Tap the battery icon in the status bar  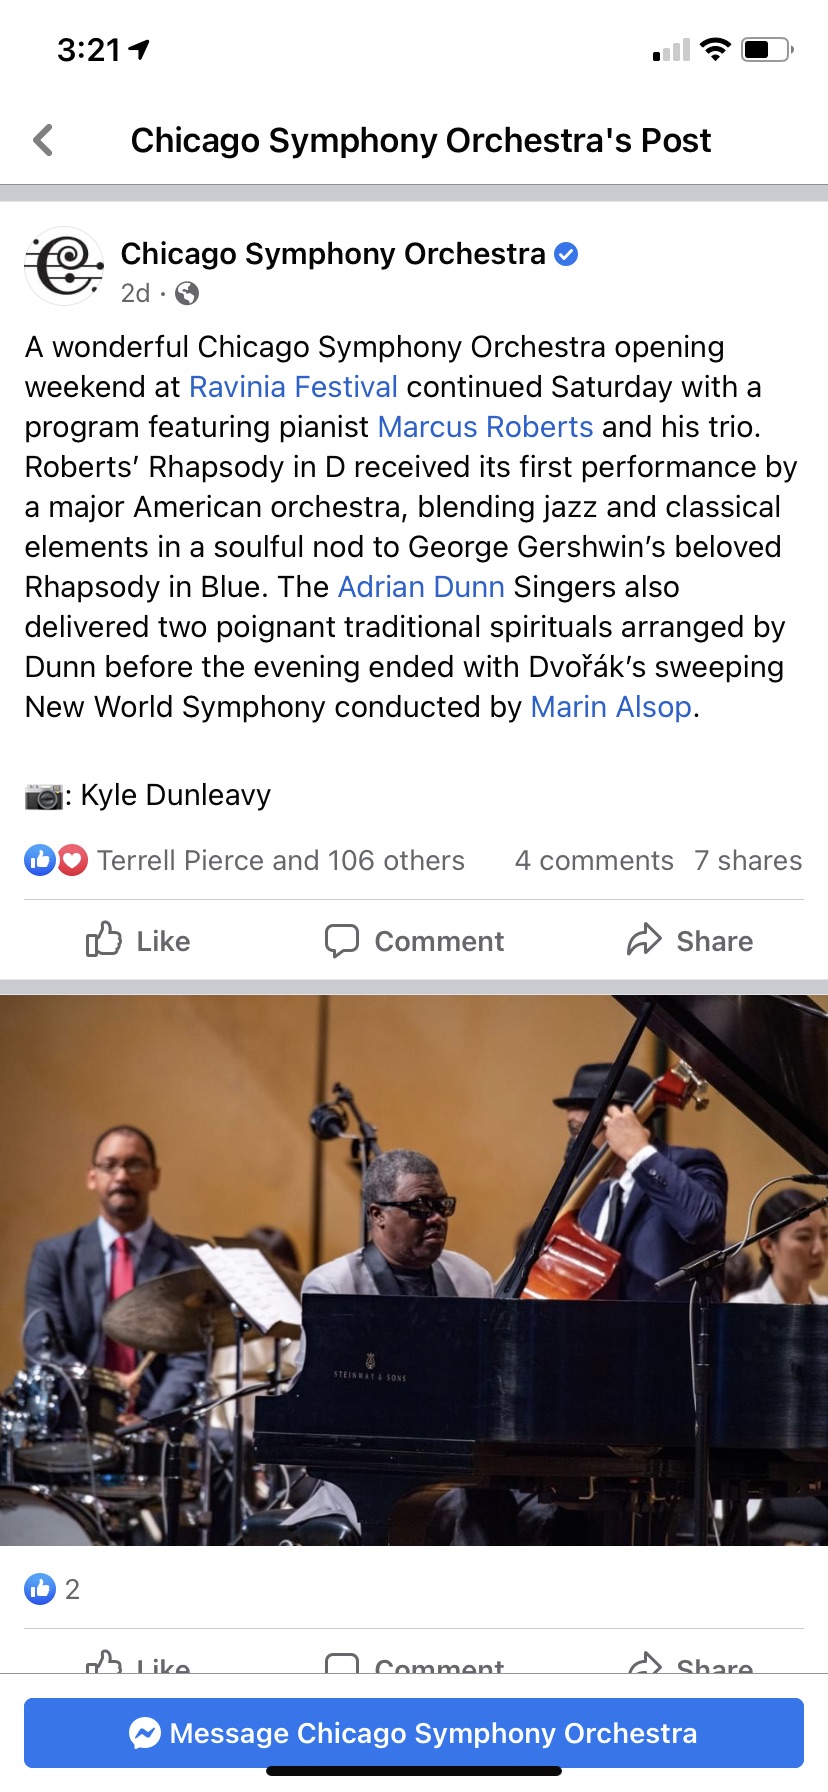[x=767, y=49]
